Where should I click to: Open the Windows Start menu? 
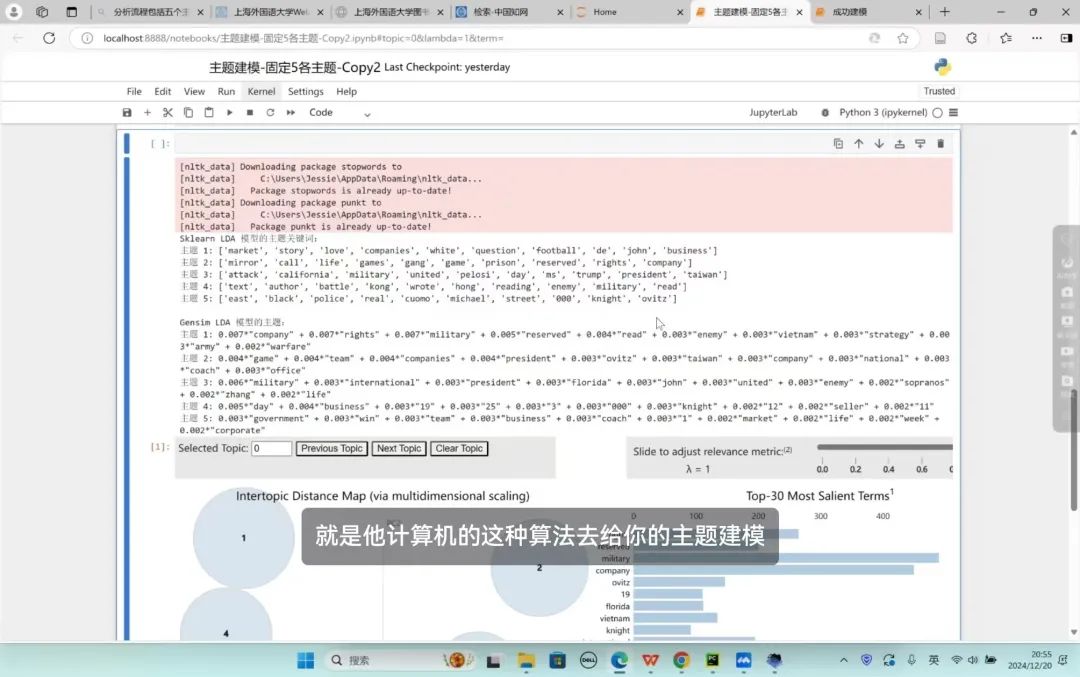[306, 660]
